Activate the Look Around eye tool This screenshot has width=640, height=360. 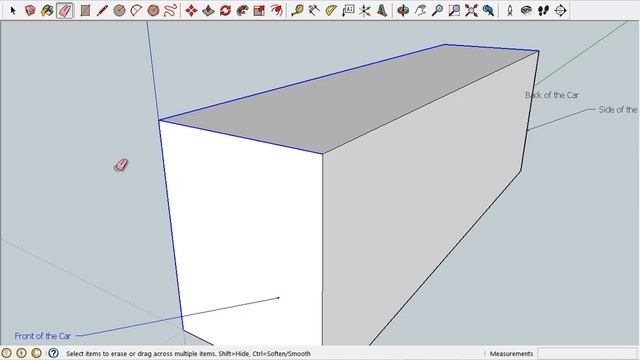(526, 11)
